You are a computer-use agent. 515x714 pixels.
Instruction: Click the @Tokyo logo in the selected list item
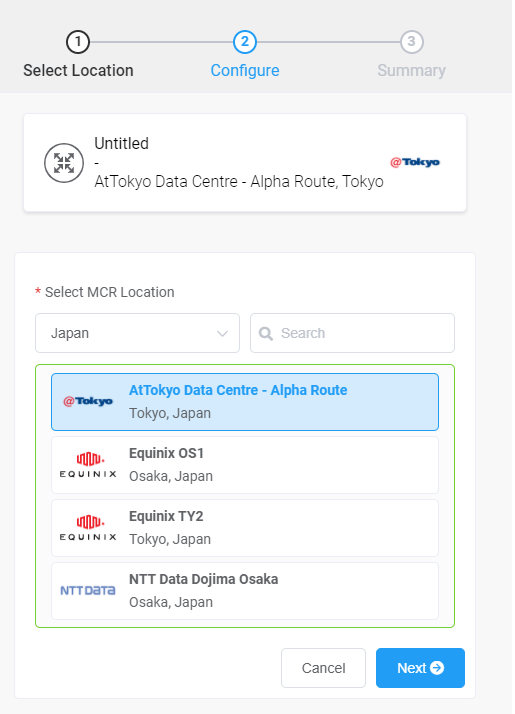point(88,401)
